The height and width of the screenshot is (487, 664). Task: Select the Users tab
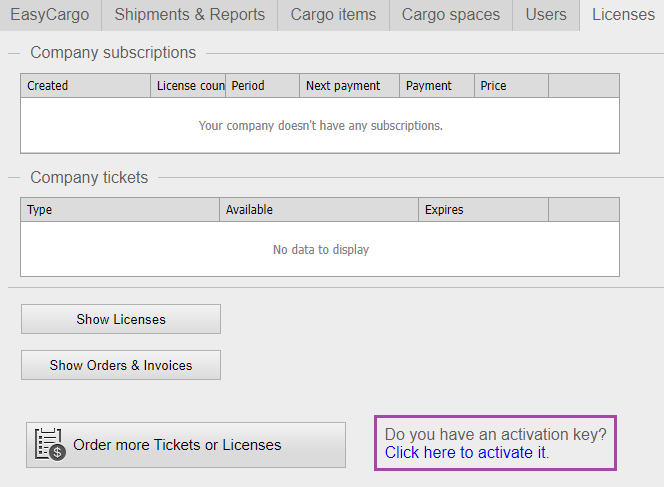(x=545, y=15)
